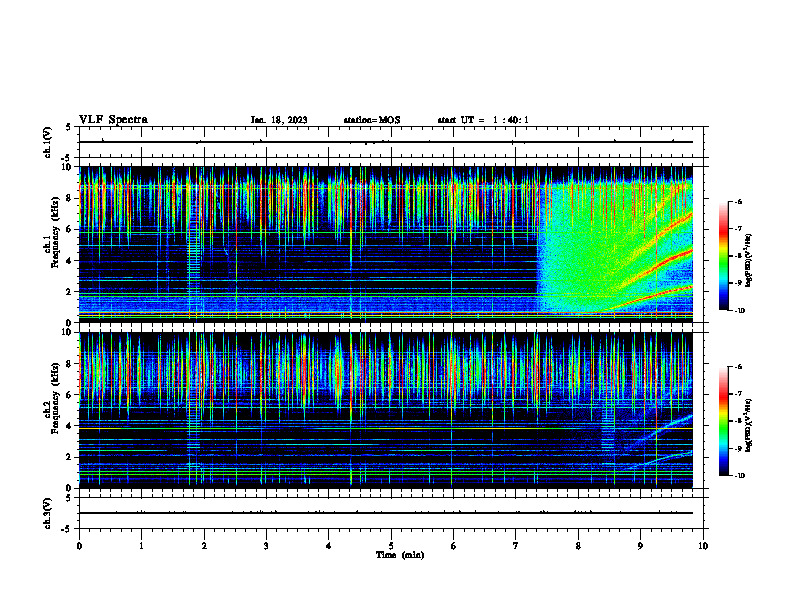Click the "-10" tick on the upper color bar

click(x=739, y=311)
